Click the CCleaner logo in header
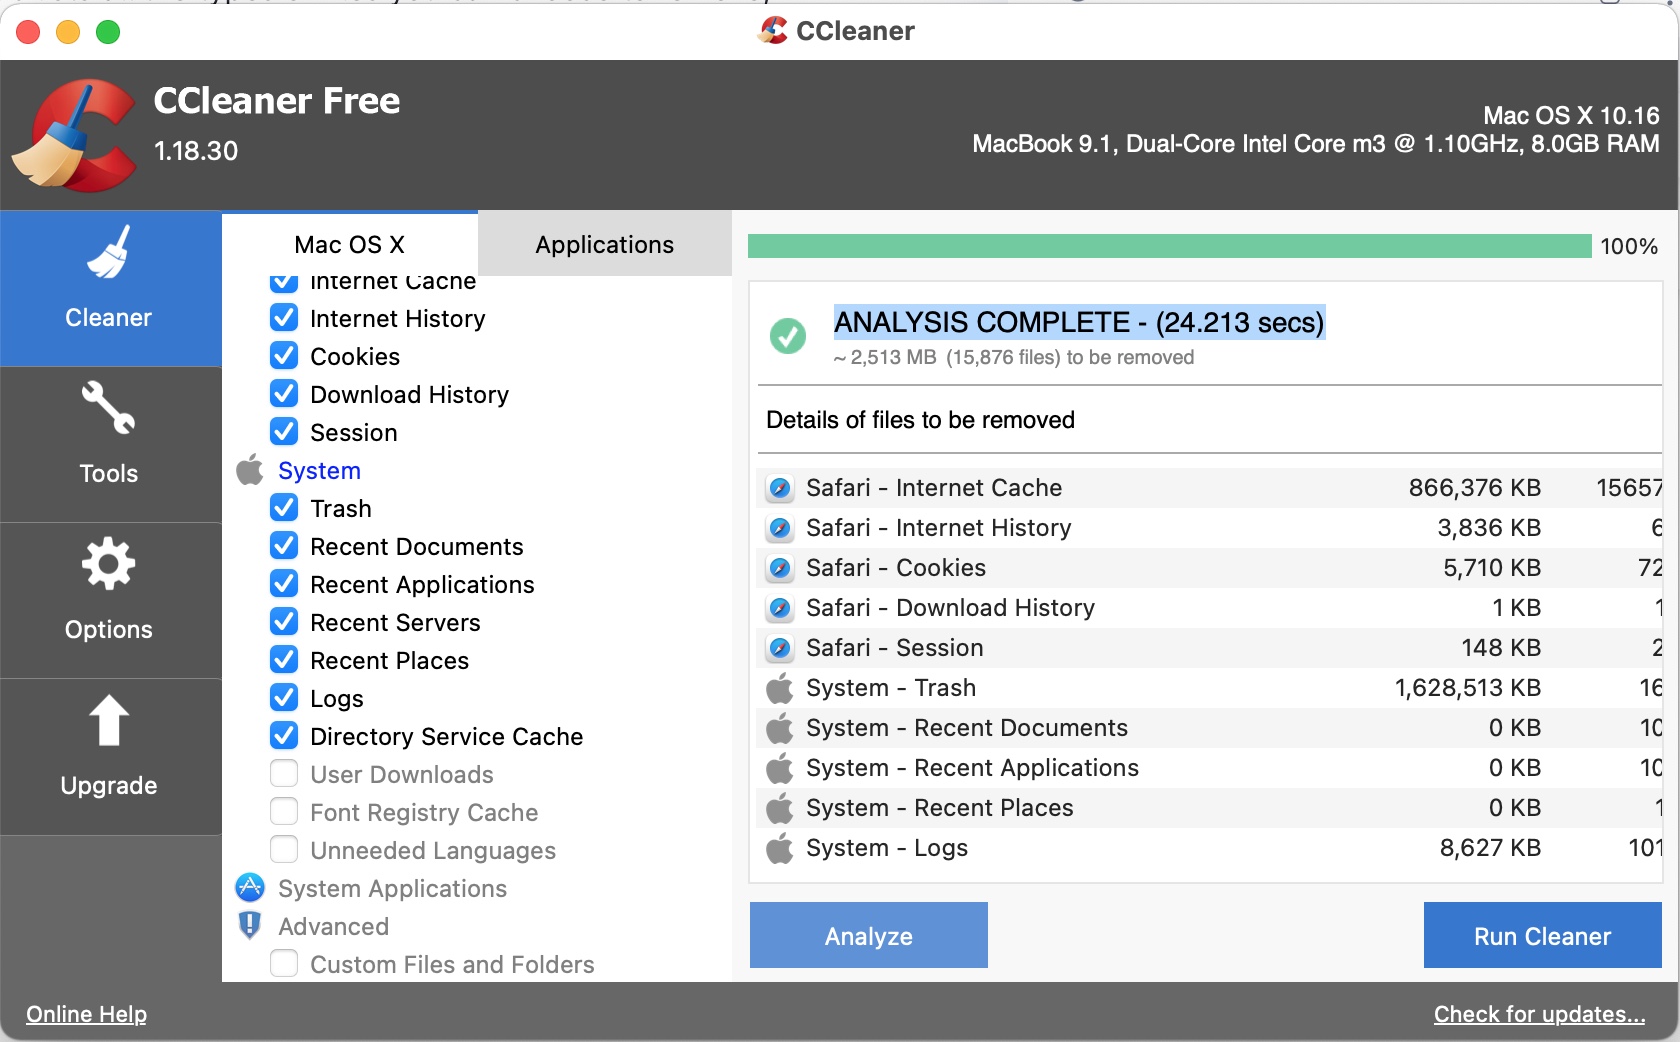The image size is (1680, 1042). pos(75,135)
